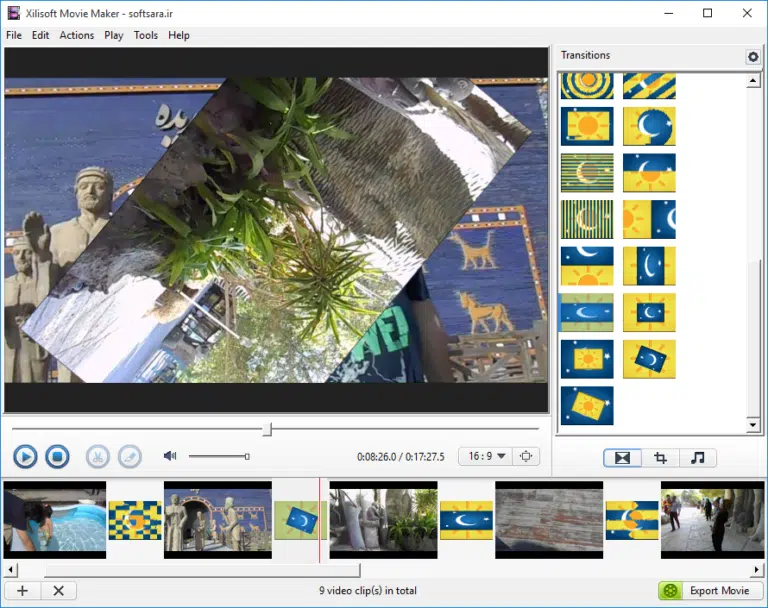Screen dimensions: 768x608
Task: Click the horizontal moon band transition in timeline
Action: coord(466,520)
